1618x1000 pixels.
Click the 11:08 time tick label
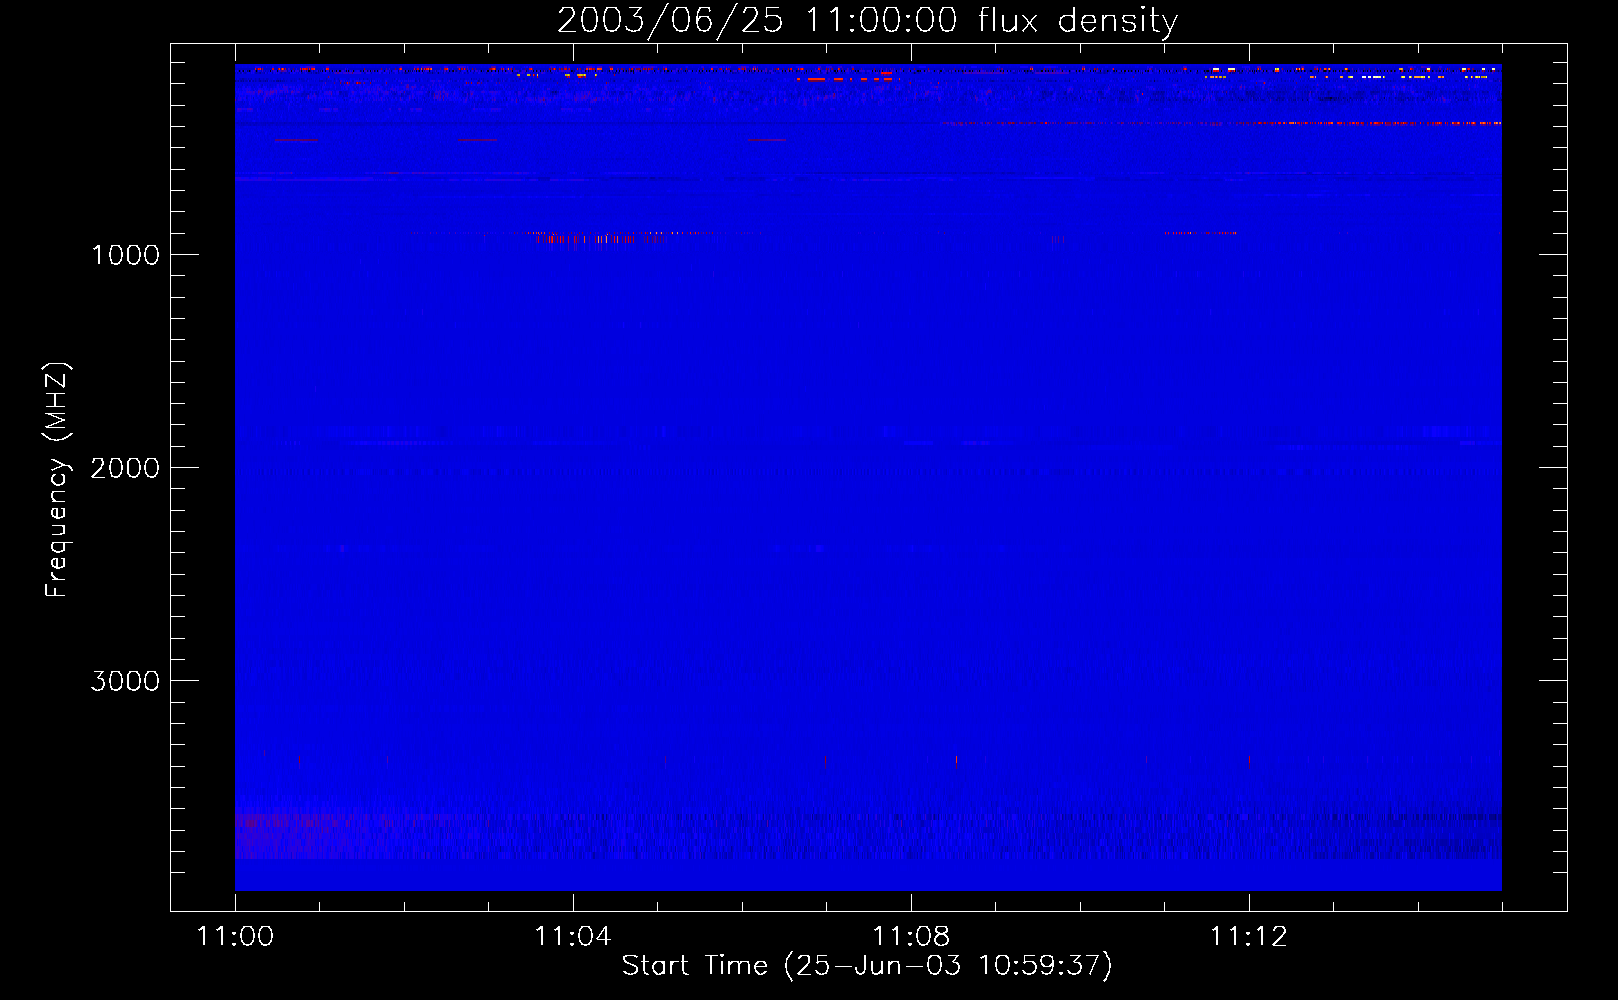click(910, 937)
